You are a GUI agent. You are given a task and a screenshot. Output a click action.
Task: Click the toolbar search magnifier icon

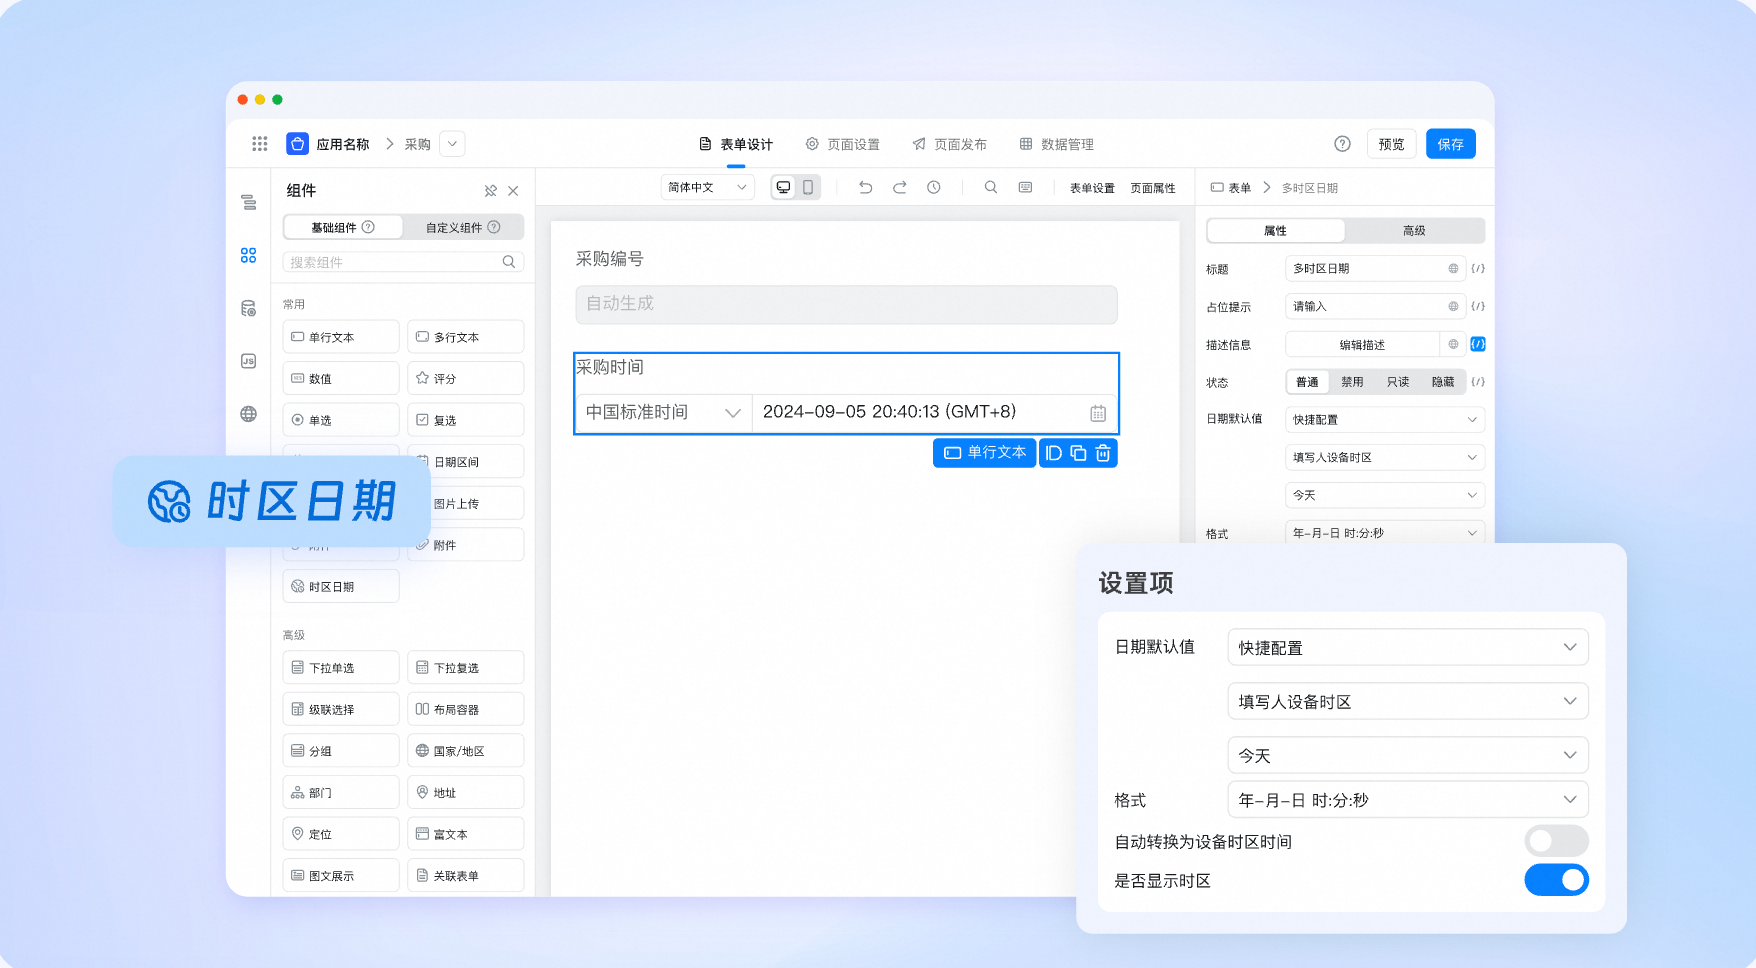(991, 187)
